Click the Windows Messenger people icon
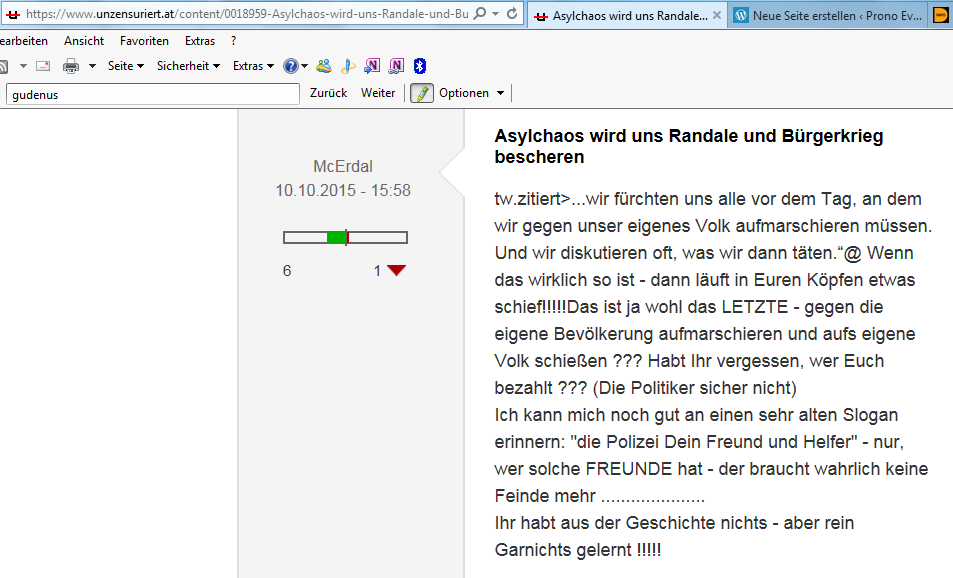This screenshot has width=953, height=578. point(324,66)
